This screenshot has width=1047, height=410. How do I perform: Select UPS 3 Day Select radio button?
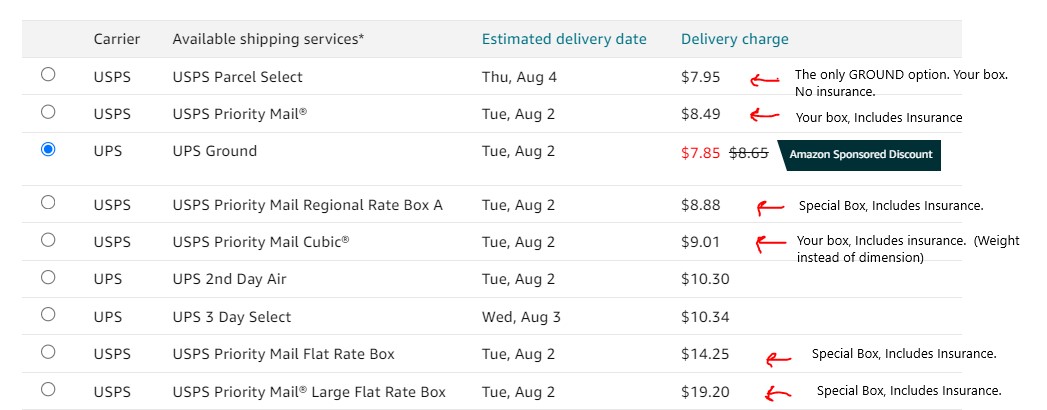coord(47,314)
